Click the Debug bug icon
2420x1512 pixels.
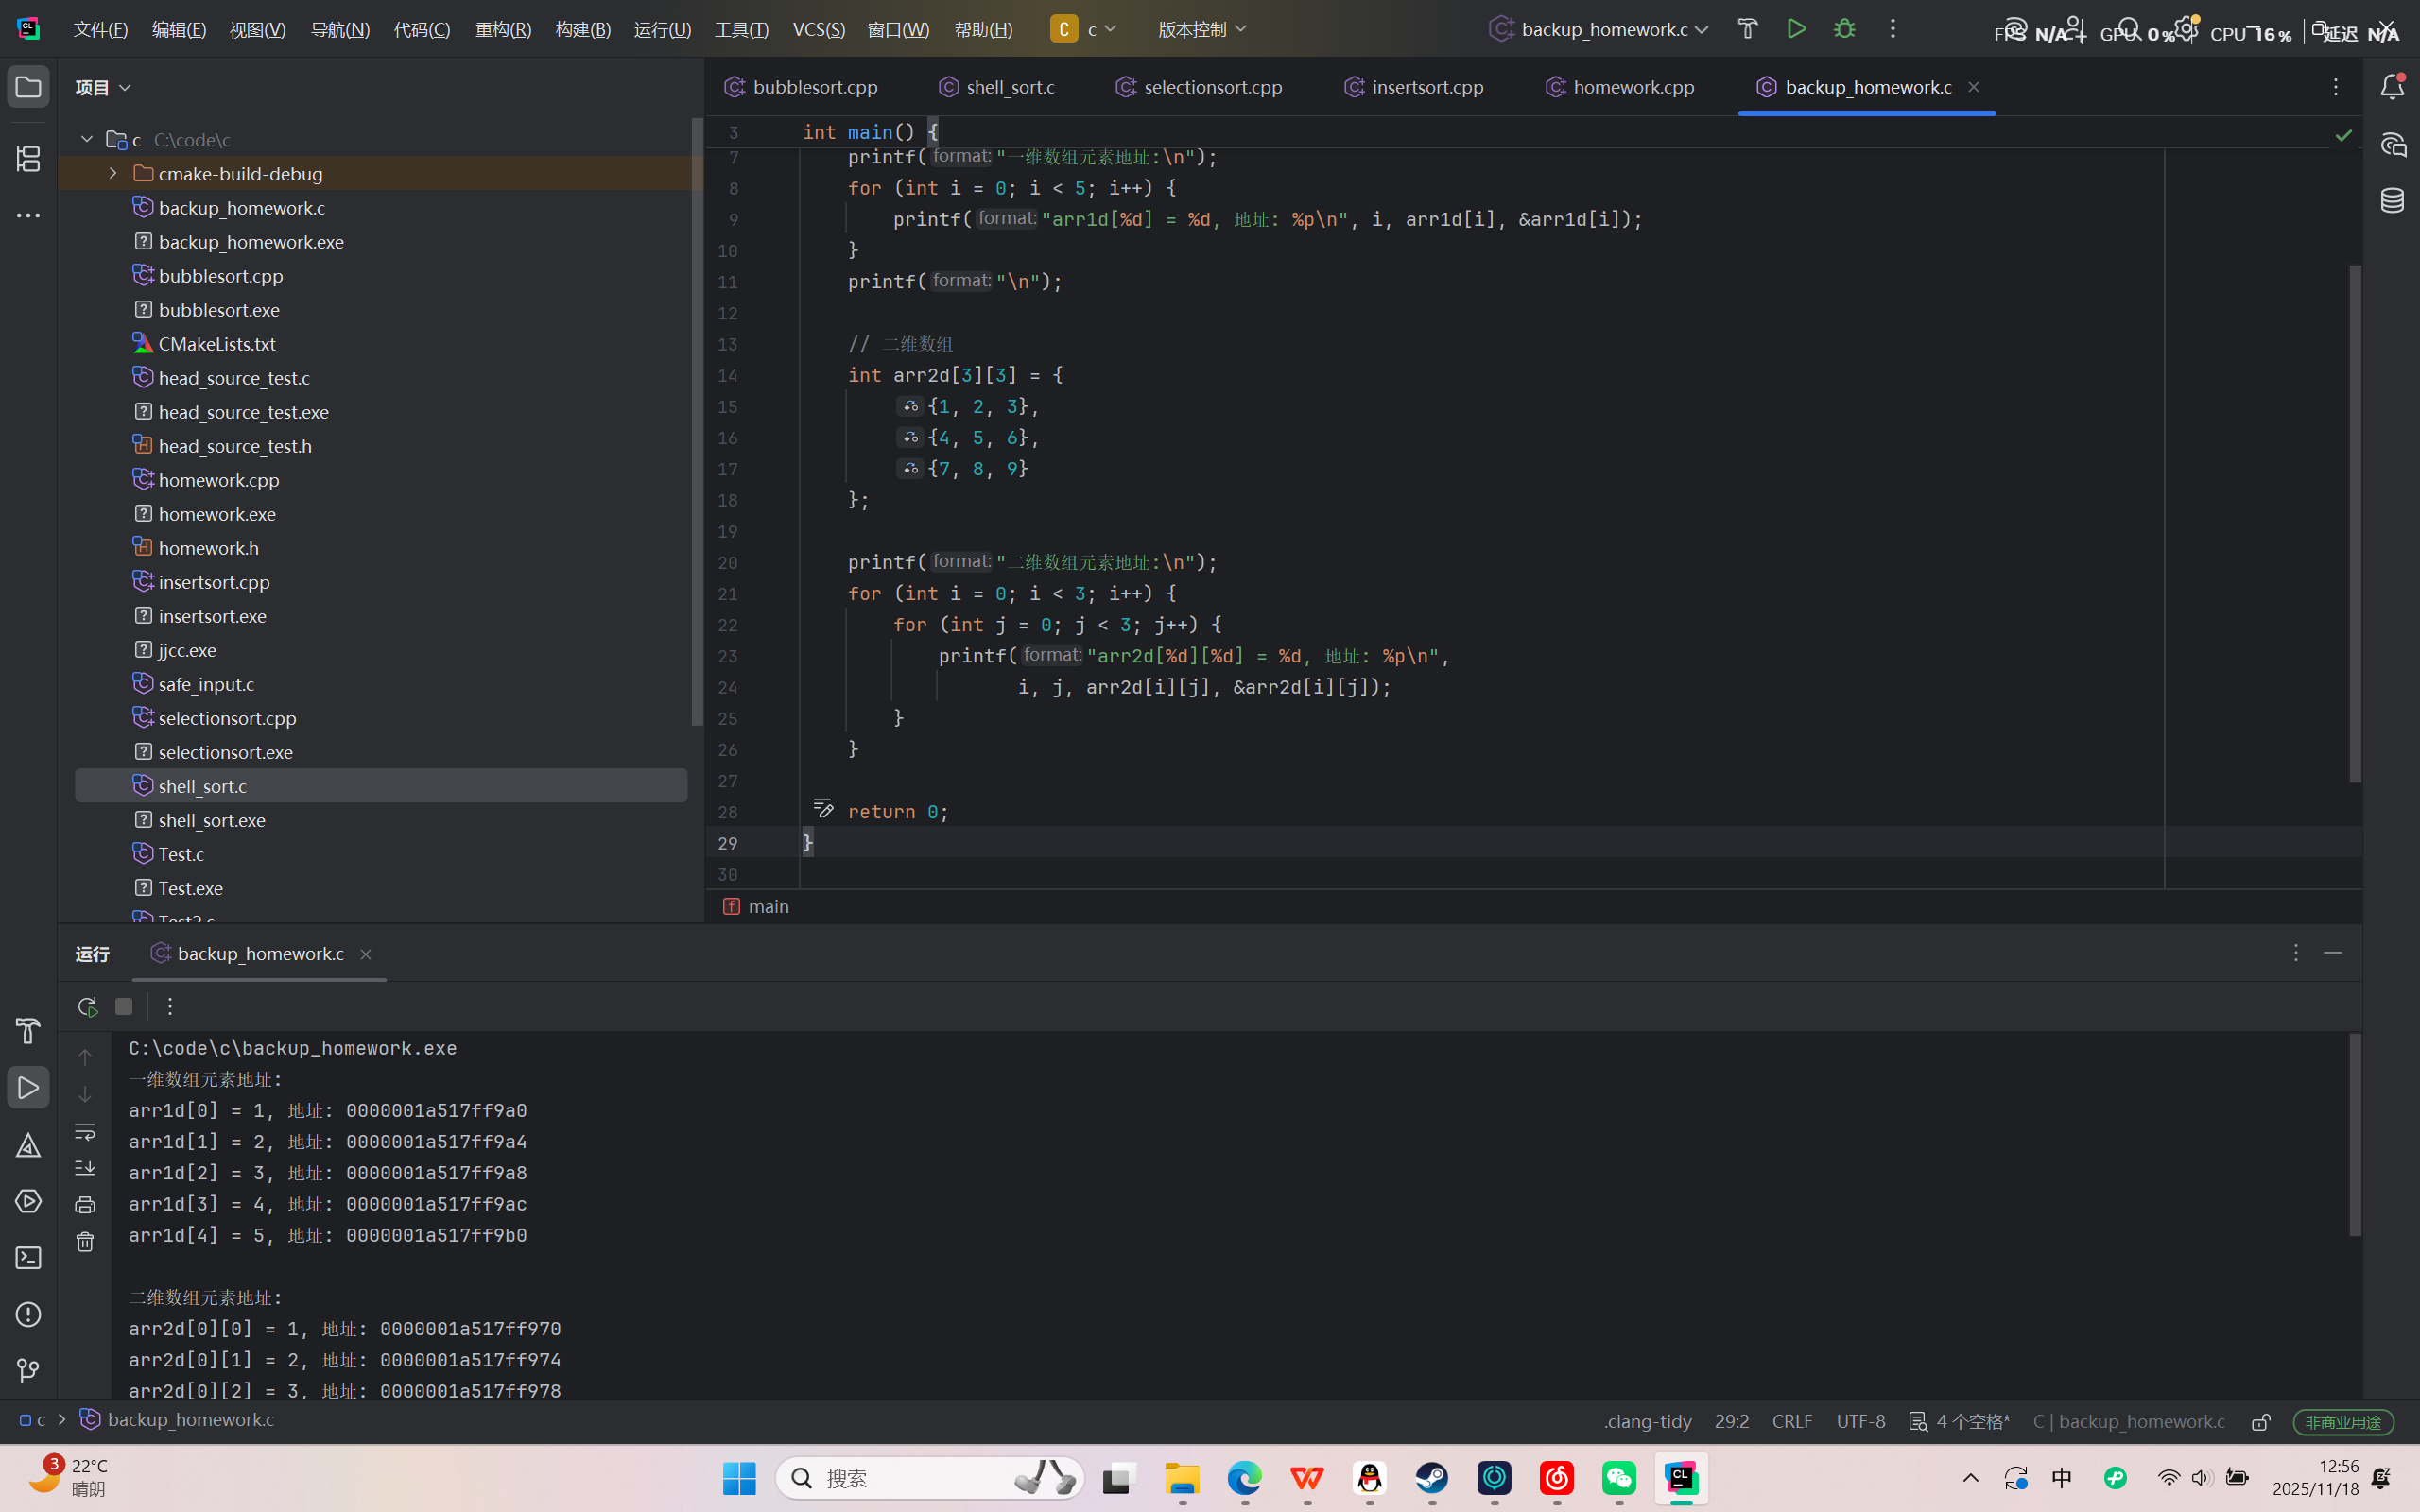[x=1844, y=29]
